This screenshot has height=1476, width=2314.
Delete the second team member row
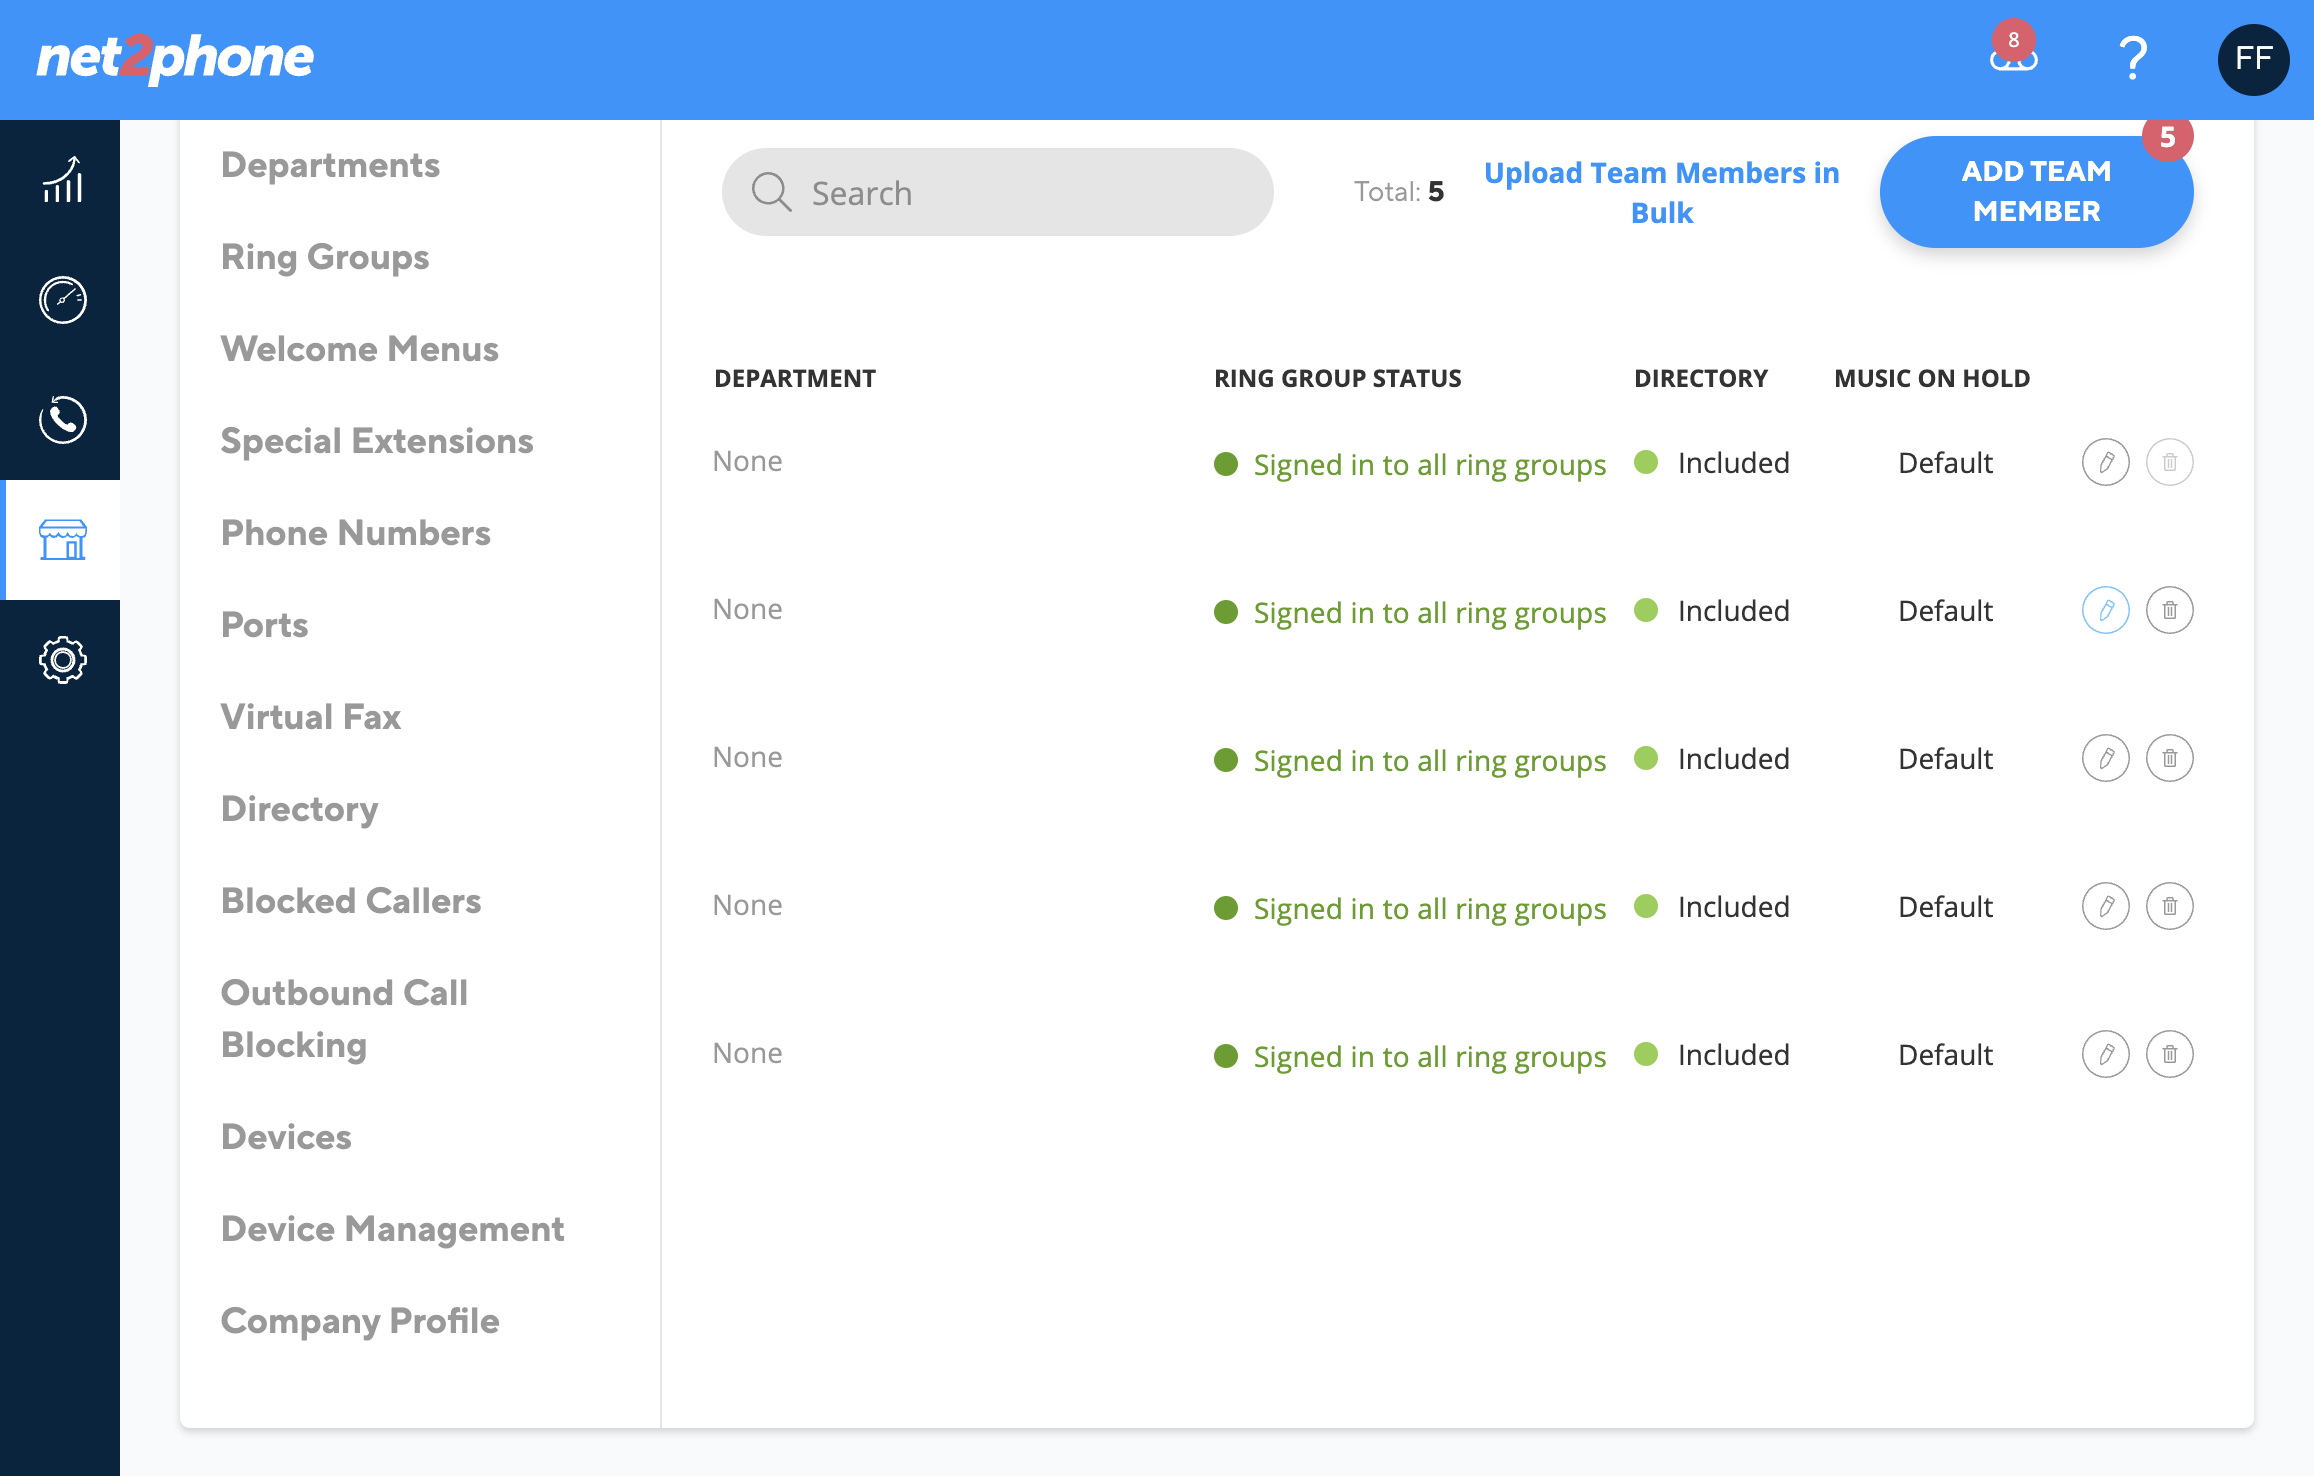point(2170,610)
